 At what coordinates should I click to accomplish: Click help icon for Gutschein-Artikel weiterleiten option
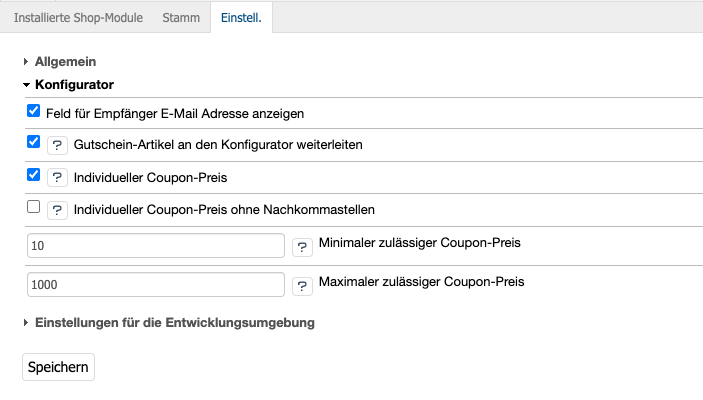pyautogui.click(x=58, y=145)
